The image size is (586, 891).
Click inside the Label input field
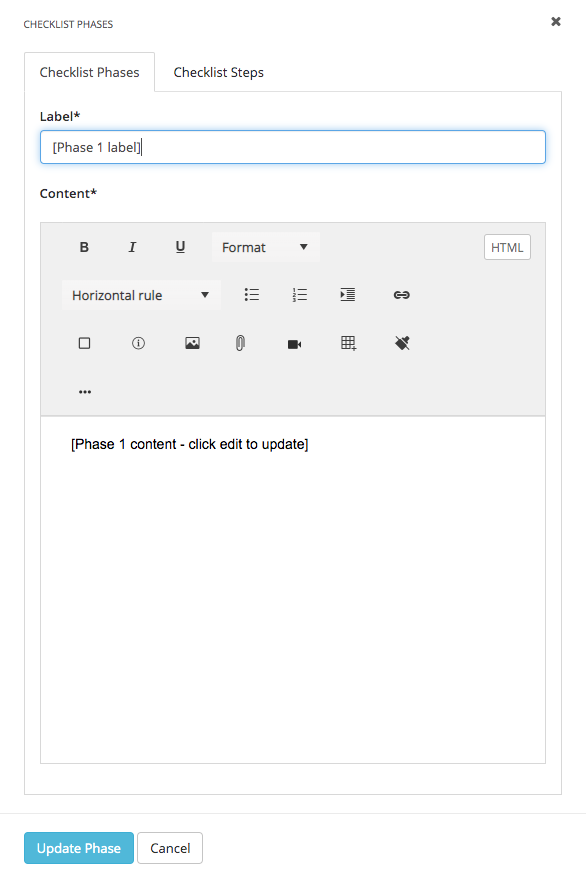tap(292, 147)
